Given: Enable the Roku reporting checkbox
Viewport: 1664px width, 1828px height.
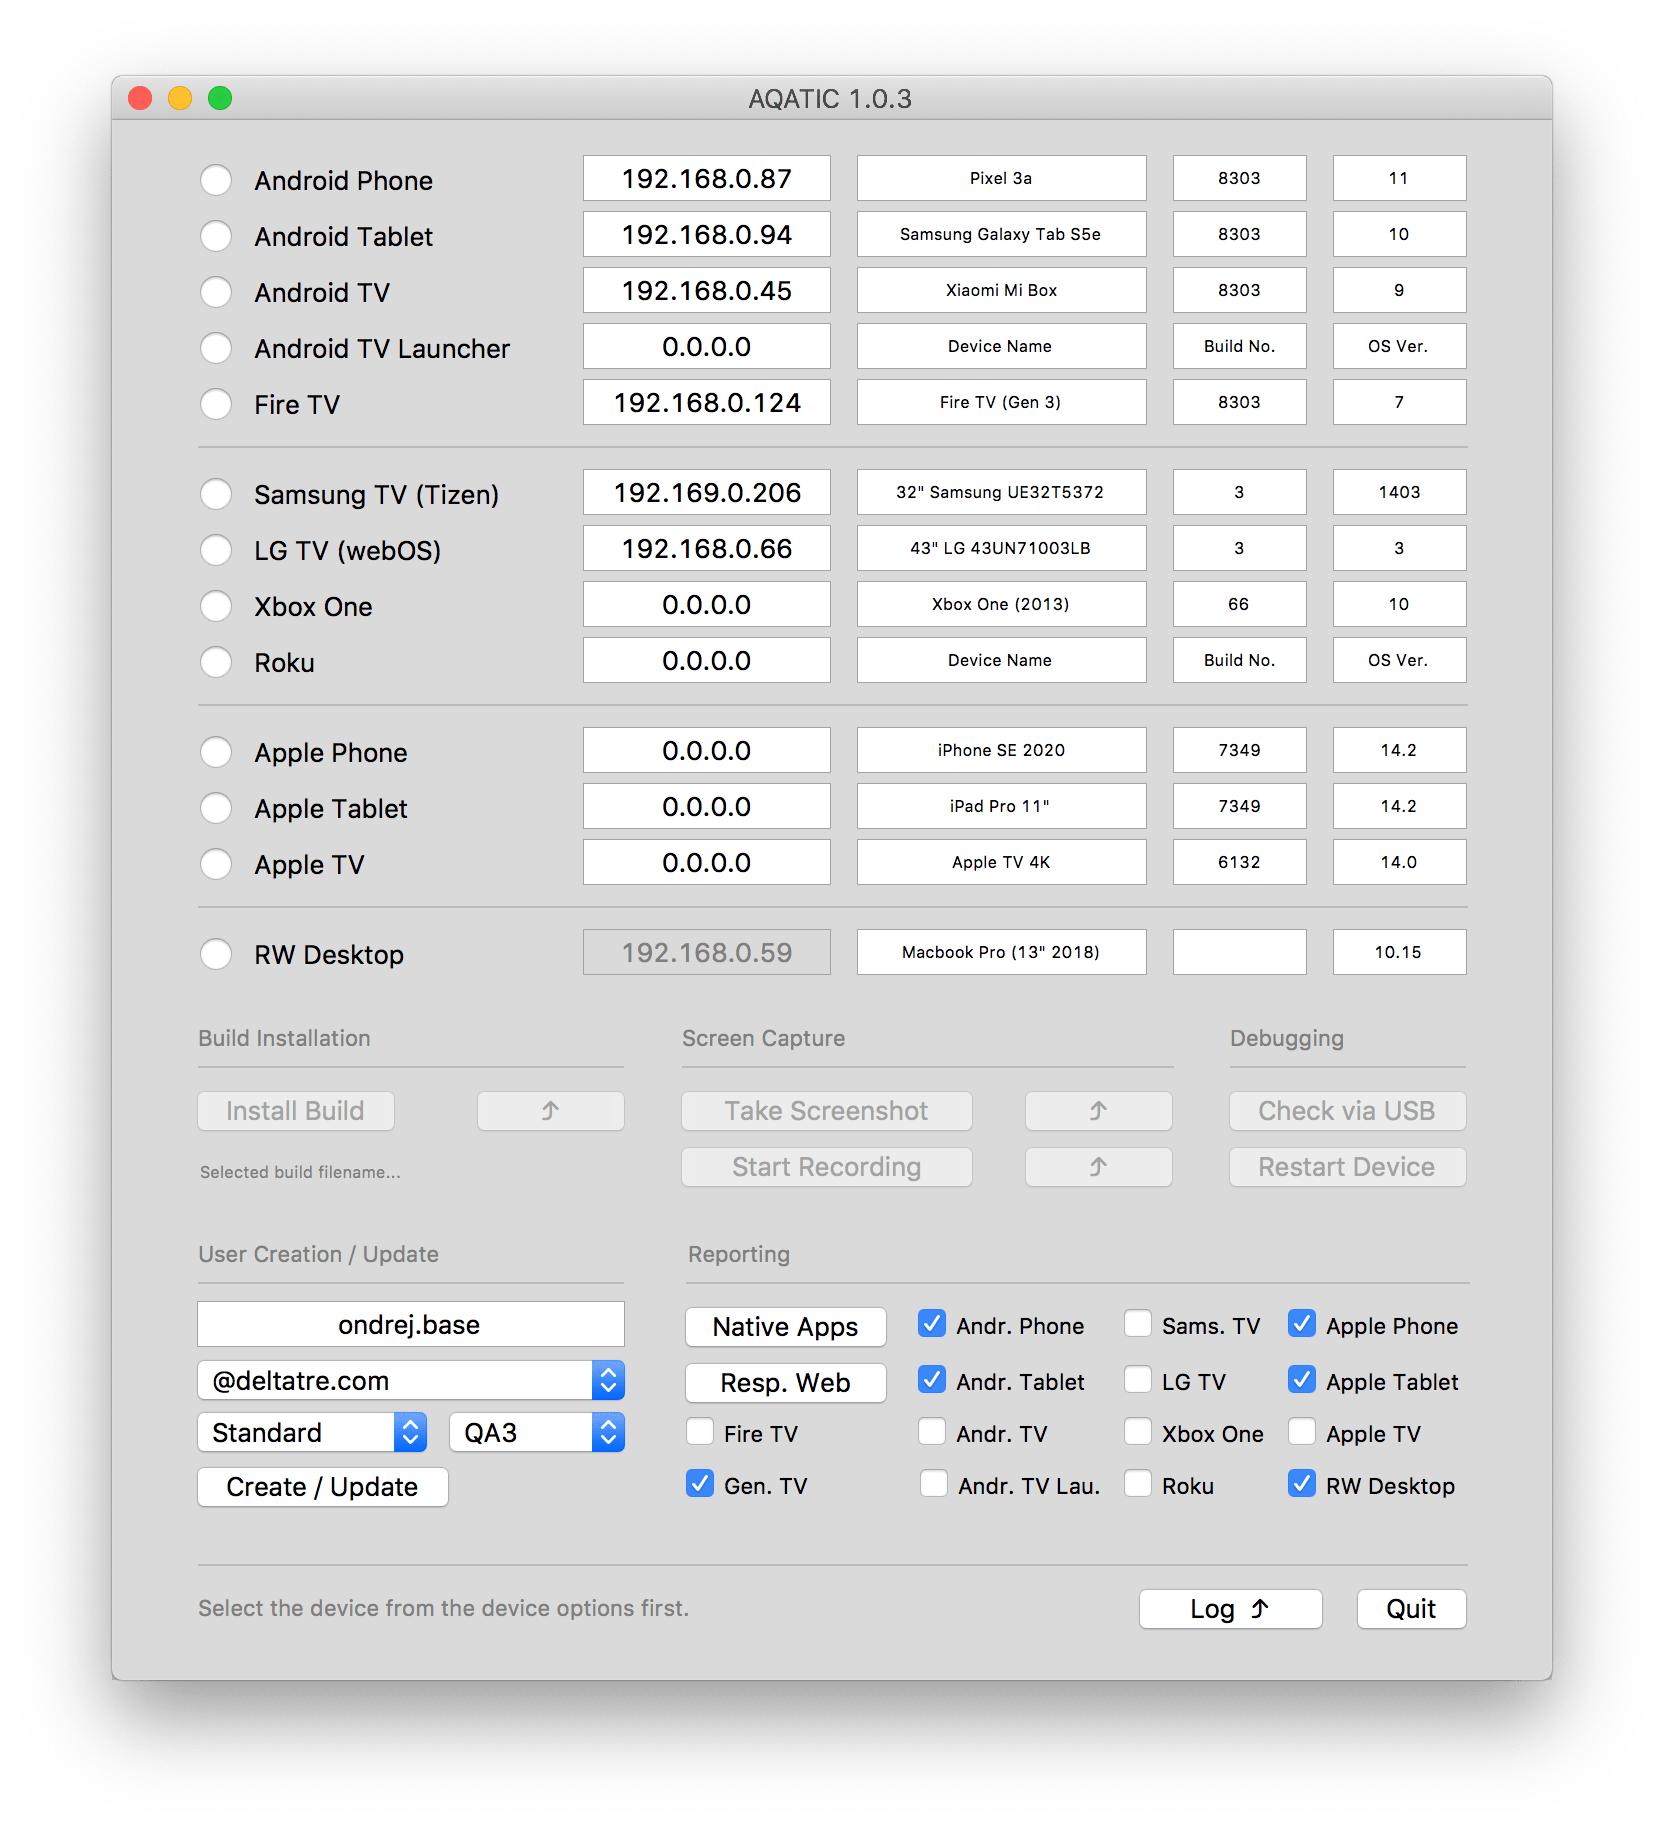Looking at the screenshot, I should 1138,1484.
